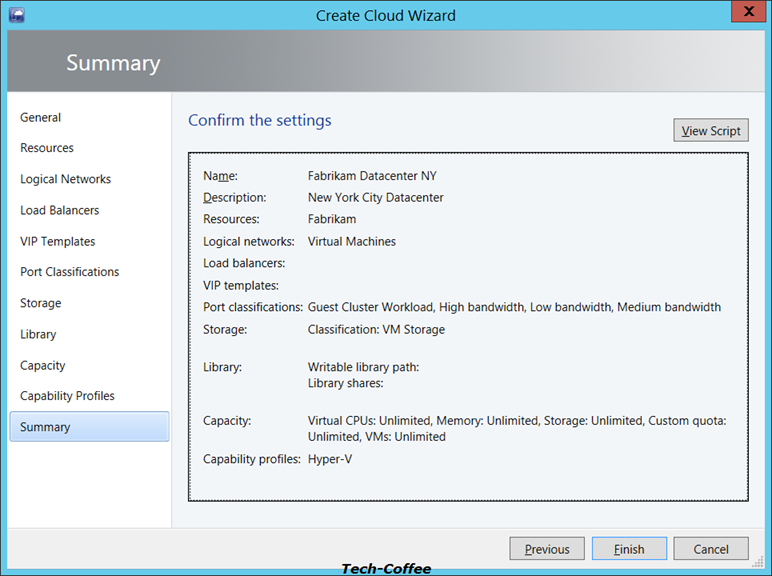Click the resize grip at window corner

tap(758, 562)
